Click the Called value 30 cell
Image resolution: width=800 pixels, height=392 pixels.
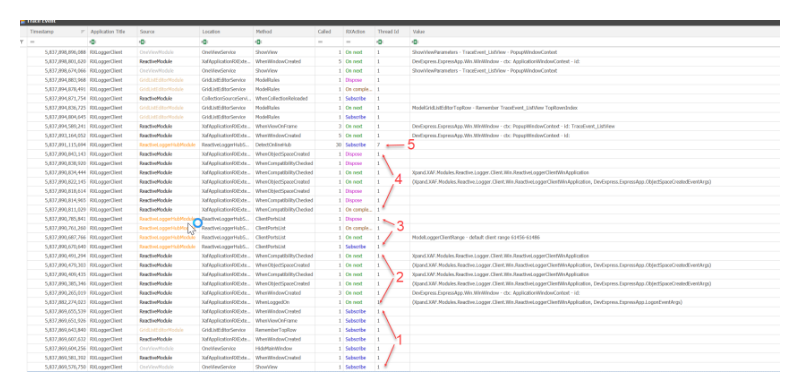coord(329,144)
